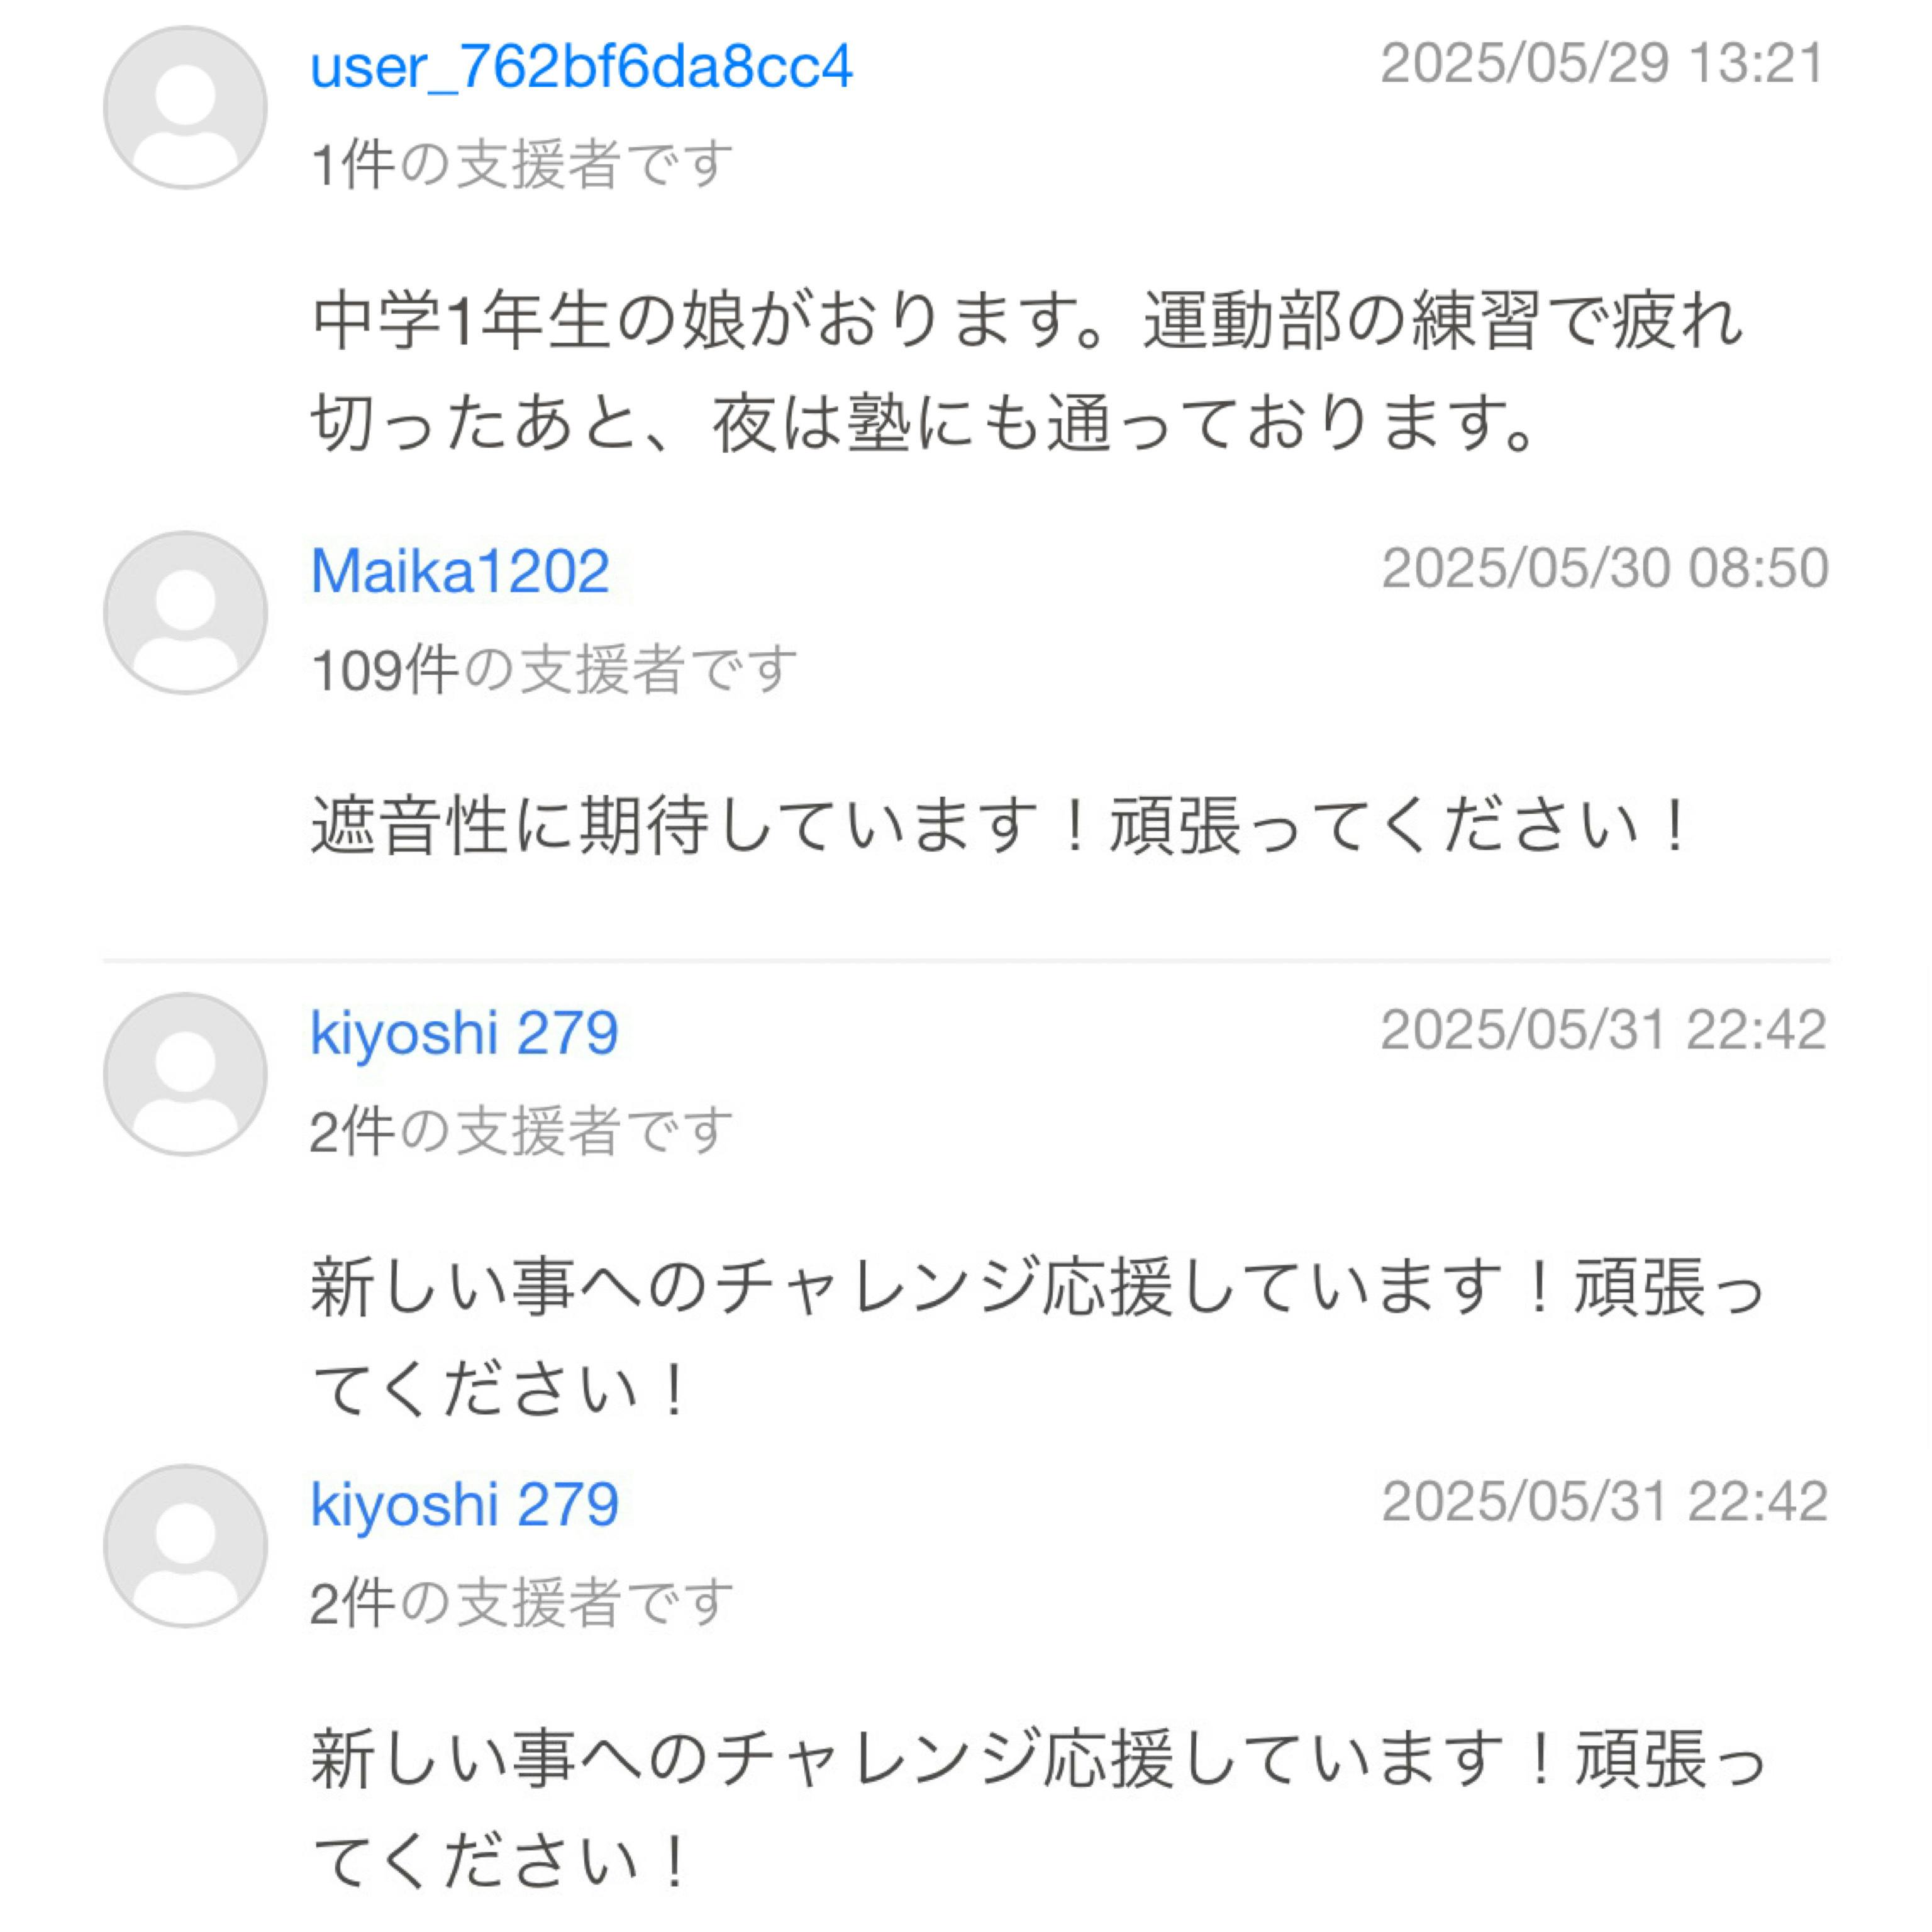Click the avatar beside the first kiyoshi 279 comment
1932x1932 pixels.
click(x=185, y=1075)
